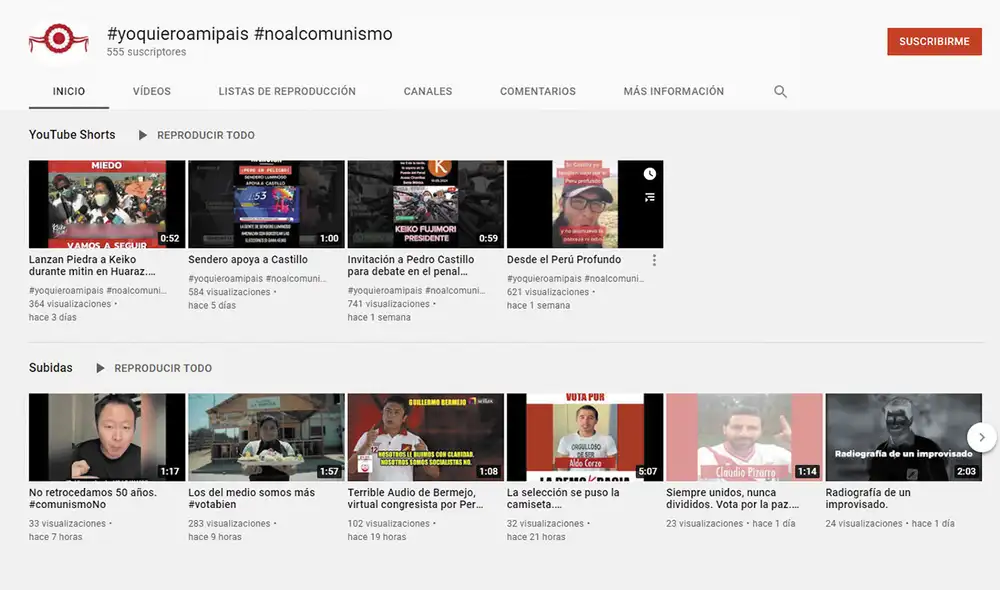Open the thumbnail of 'No retrocedamos 50 años'

(x=106, y=436)
